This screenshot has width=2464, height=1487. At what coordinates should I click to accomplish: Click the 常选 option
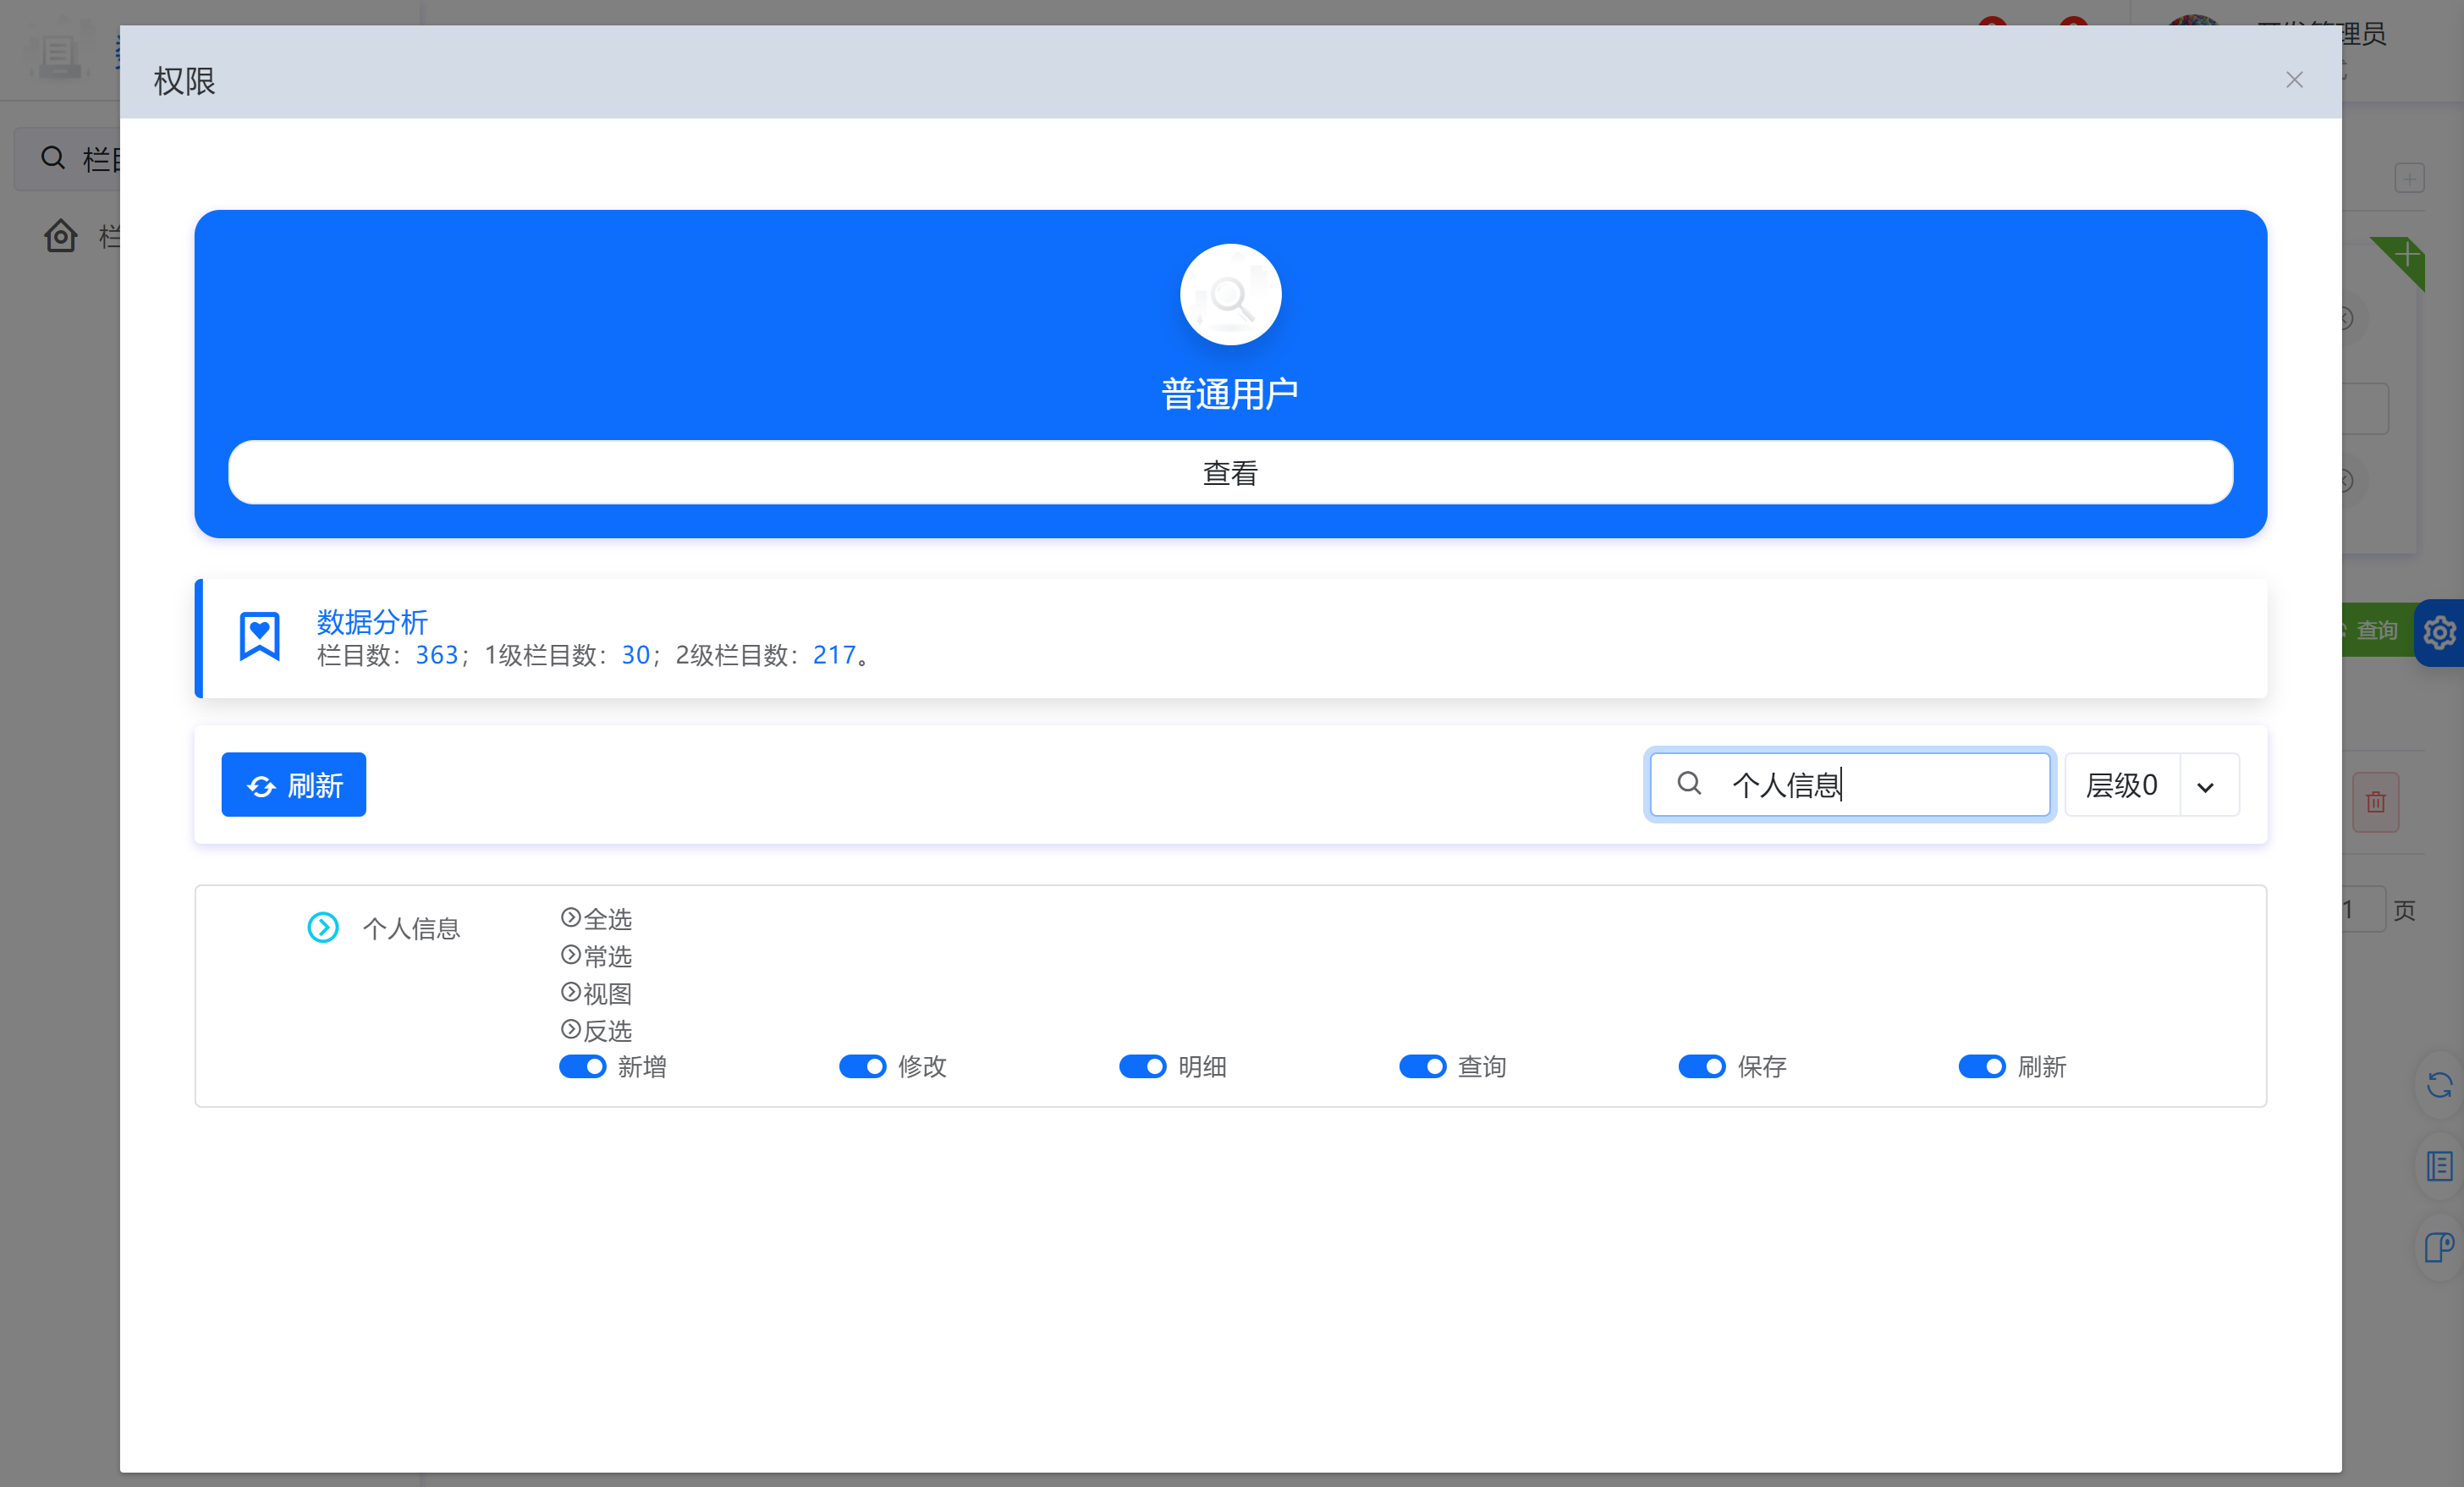tap(597, 957)
